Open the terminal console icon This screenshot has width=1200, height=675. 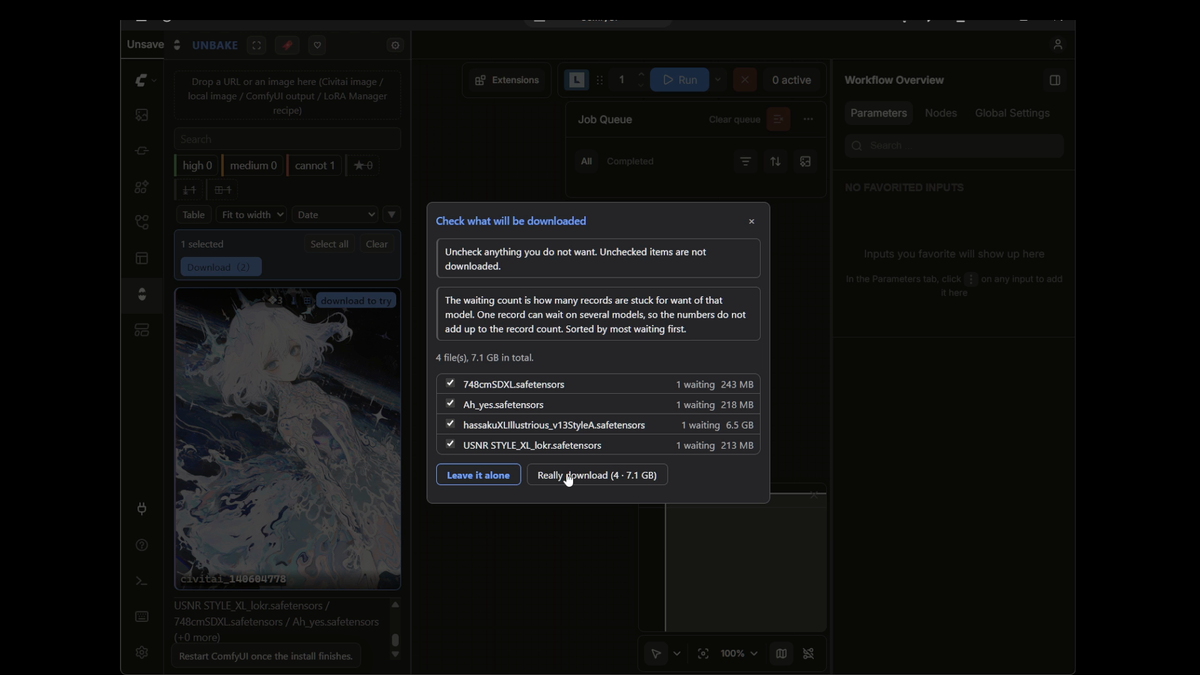click(x=142, y=581)
